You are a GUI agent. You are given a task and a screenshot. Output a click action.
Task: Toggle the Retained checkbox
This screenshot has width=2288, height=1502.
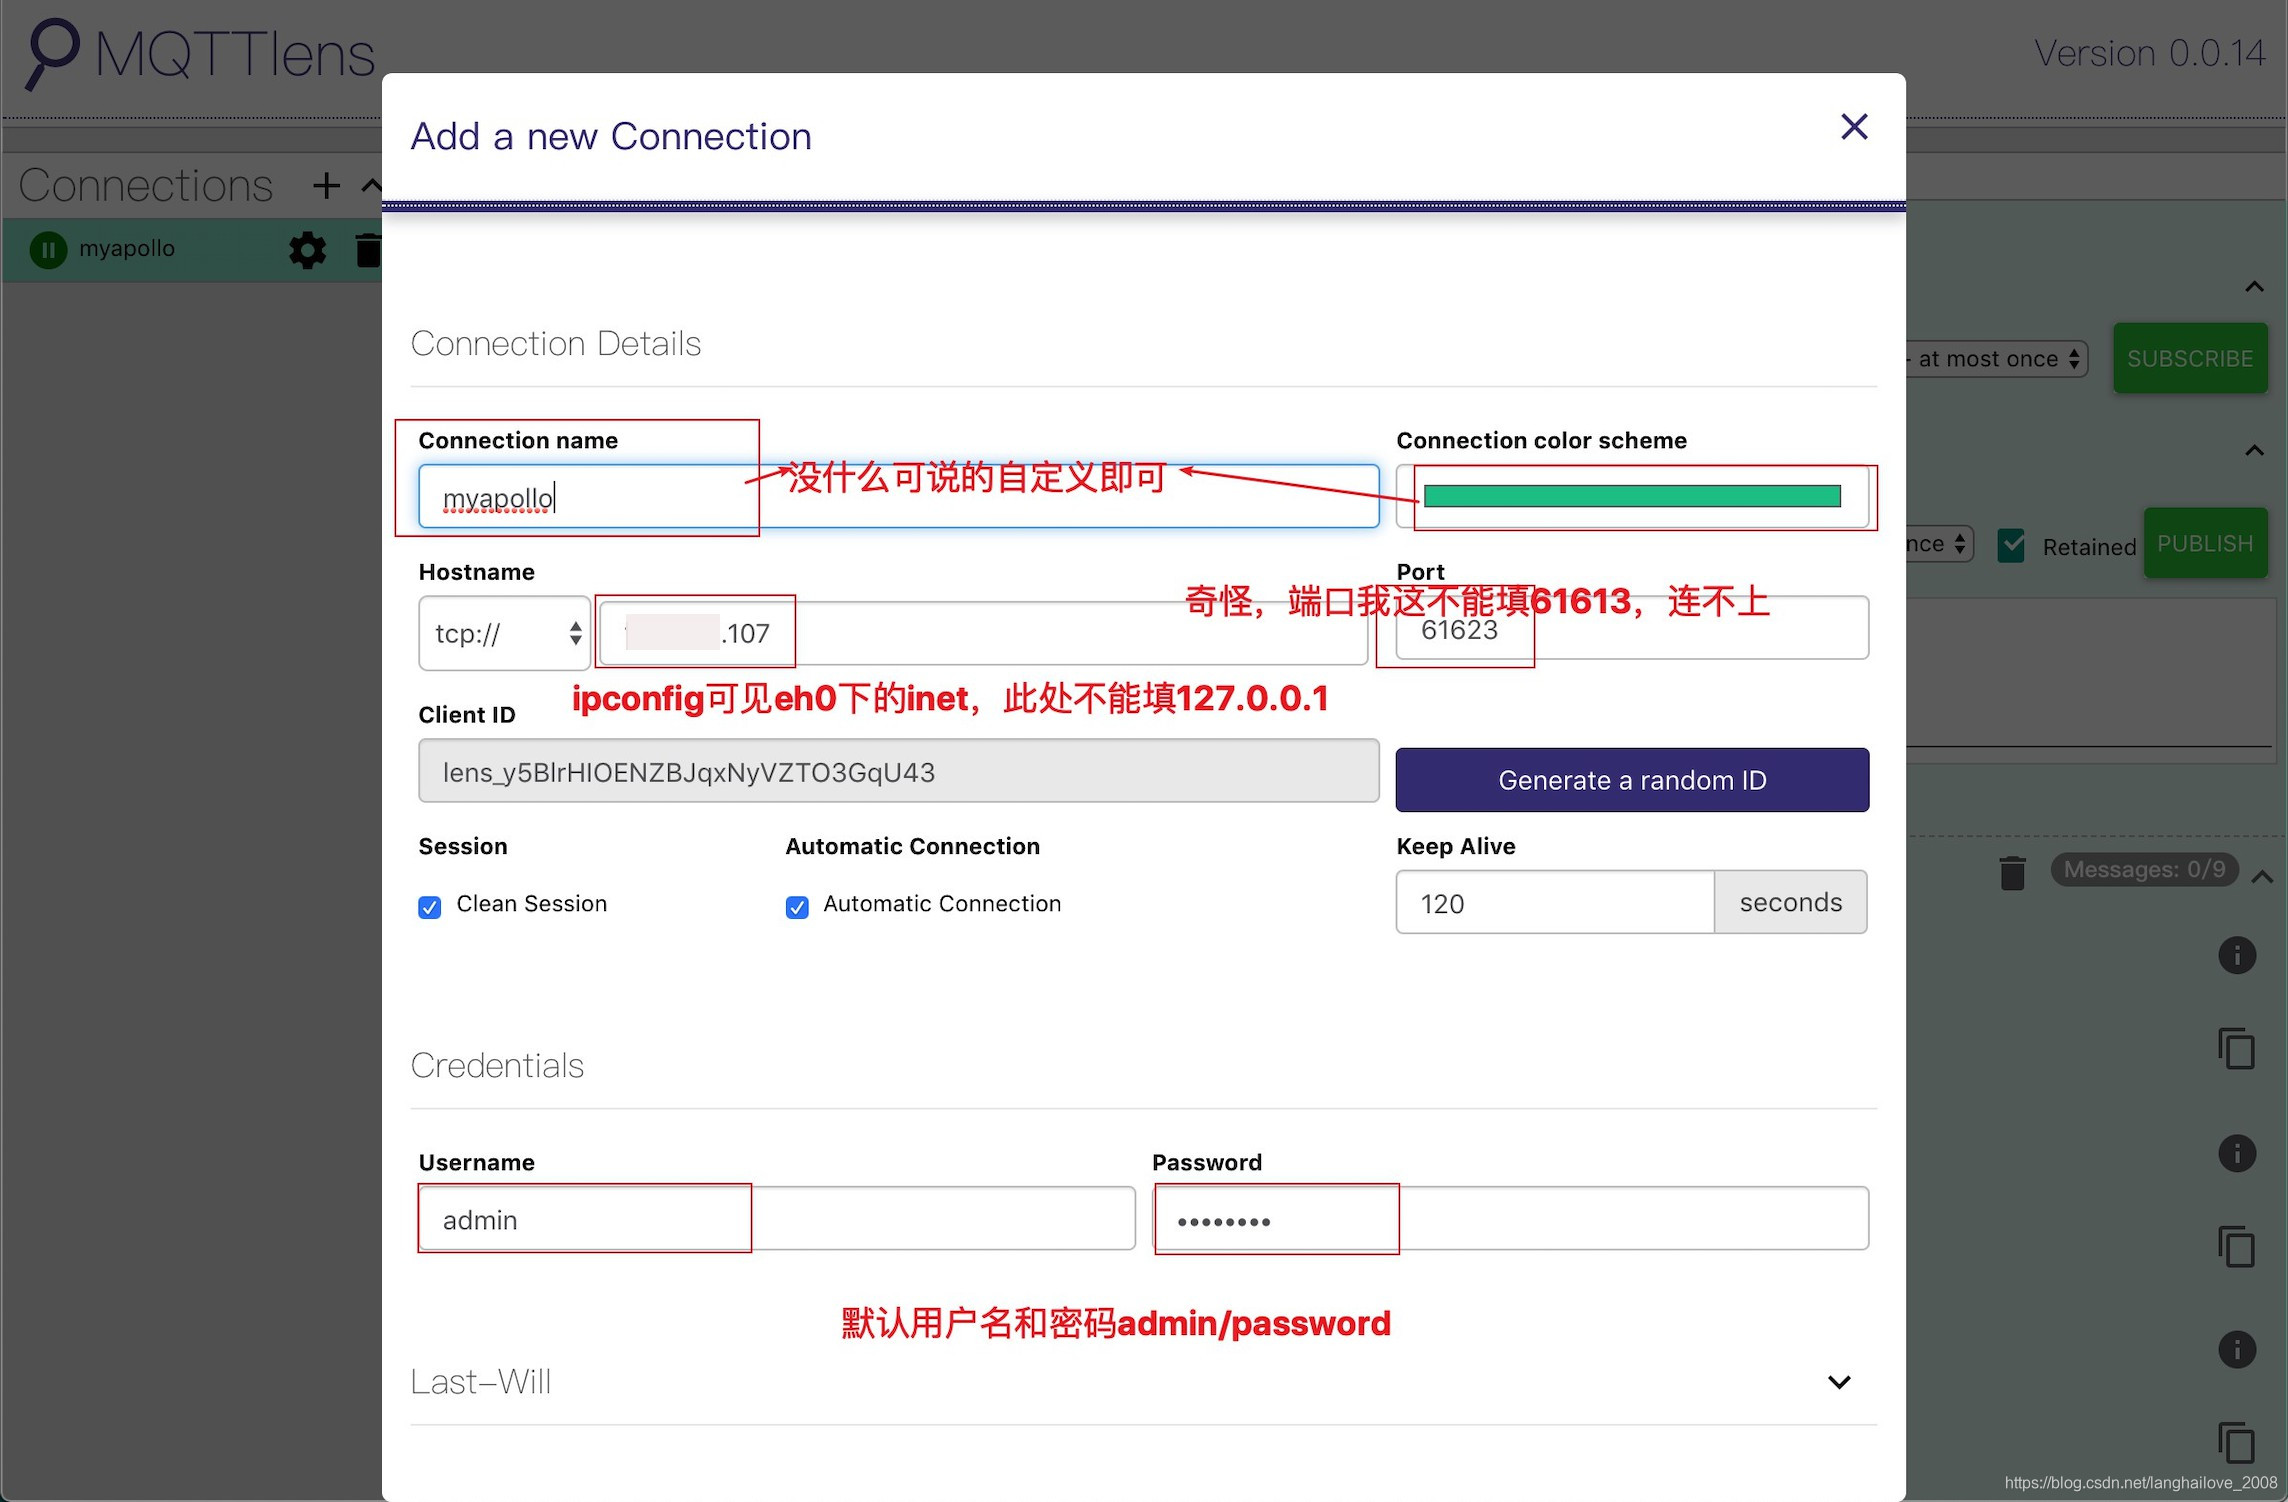coord(2010,546)
